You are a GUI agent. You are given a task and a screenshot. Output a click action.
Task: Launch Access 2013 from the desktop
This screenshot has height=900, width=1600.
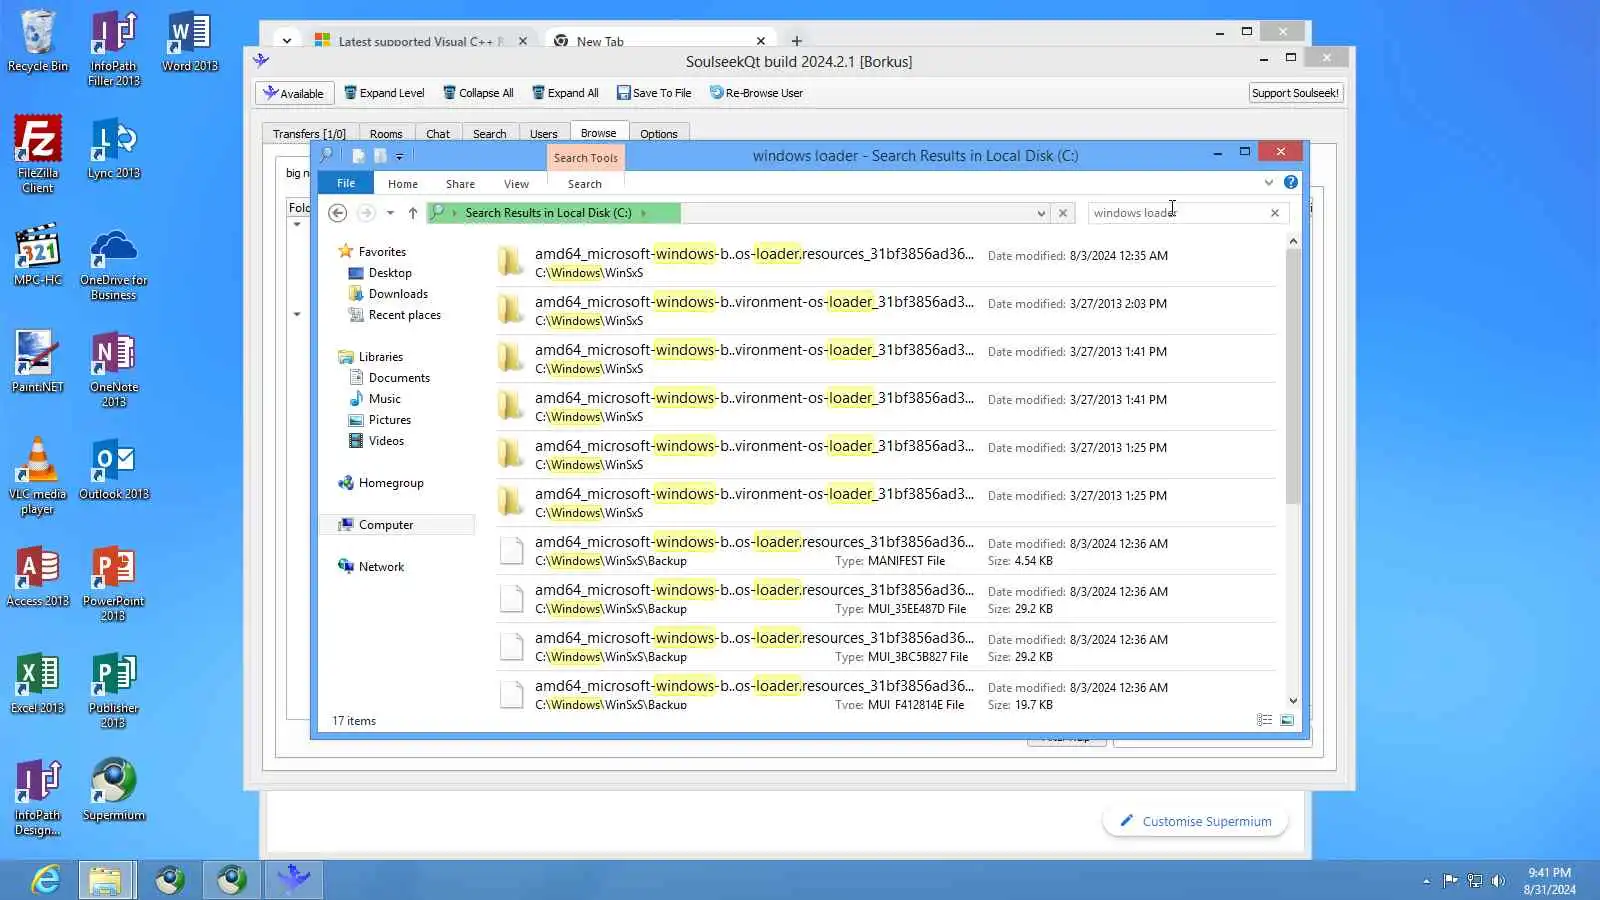pyautogui.click(x=38, y=576)
